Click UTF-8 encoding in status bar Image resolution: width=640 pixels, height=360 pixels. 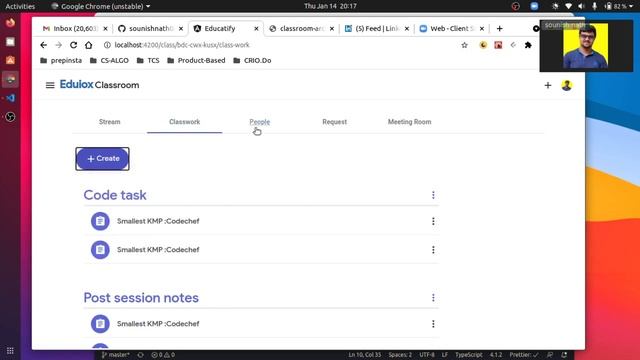point(427,355)
